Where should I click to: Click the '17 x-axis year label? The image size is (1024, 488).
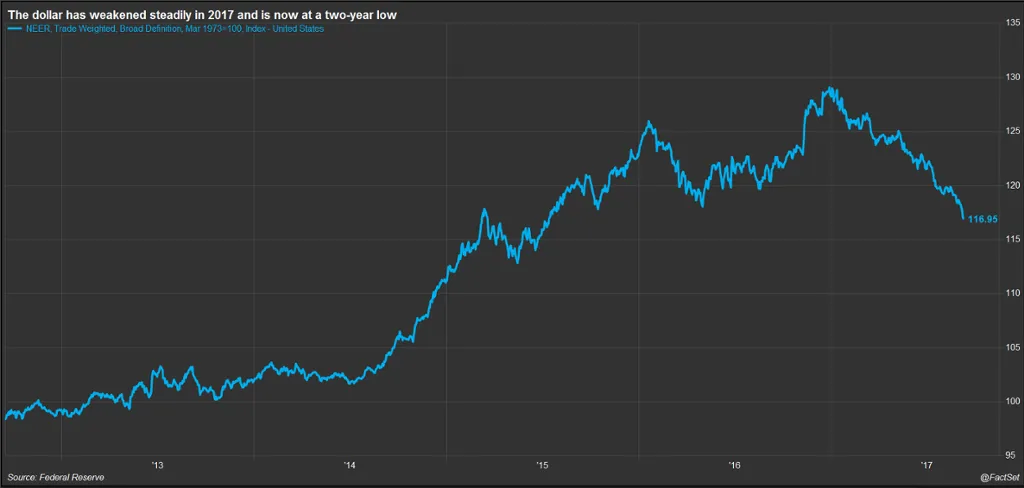[x=927, y=465]
